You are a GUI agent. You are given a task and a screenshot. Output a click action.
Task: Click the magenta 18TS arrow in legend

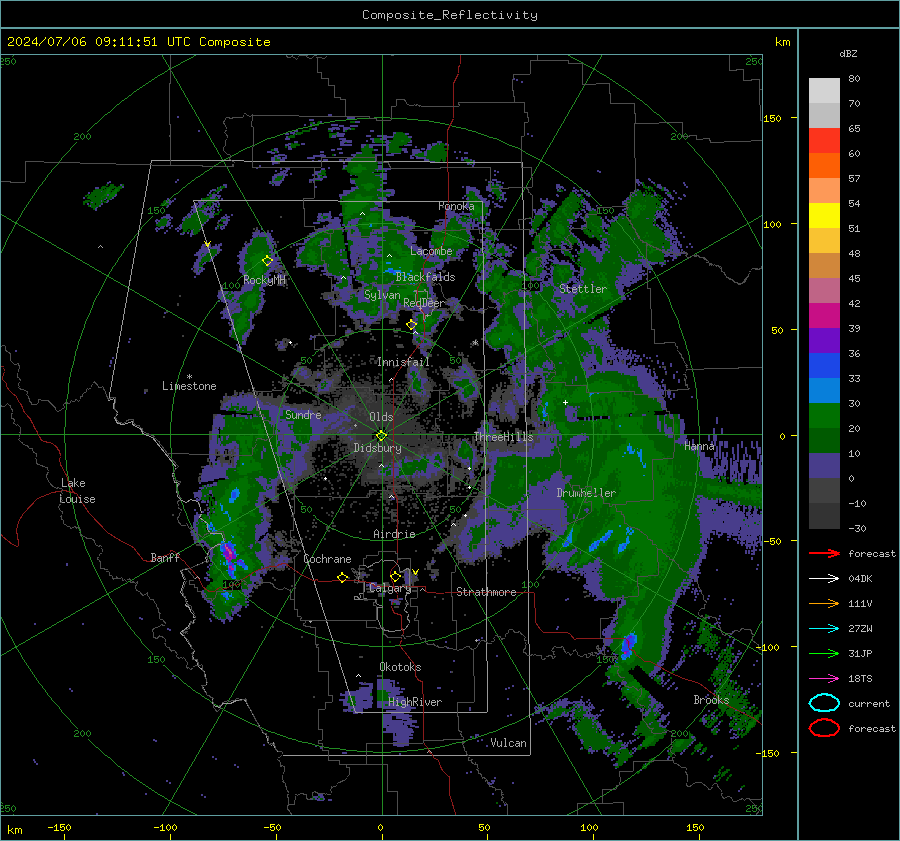(824, 679)
